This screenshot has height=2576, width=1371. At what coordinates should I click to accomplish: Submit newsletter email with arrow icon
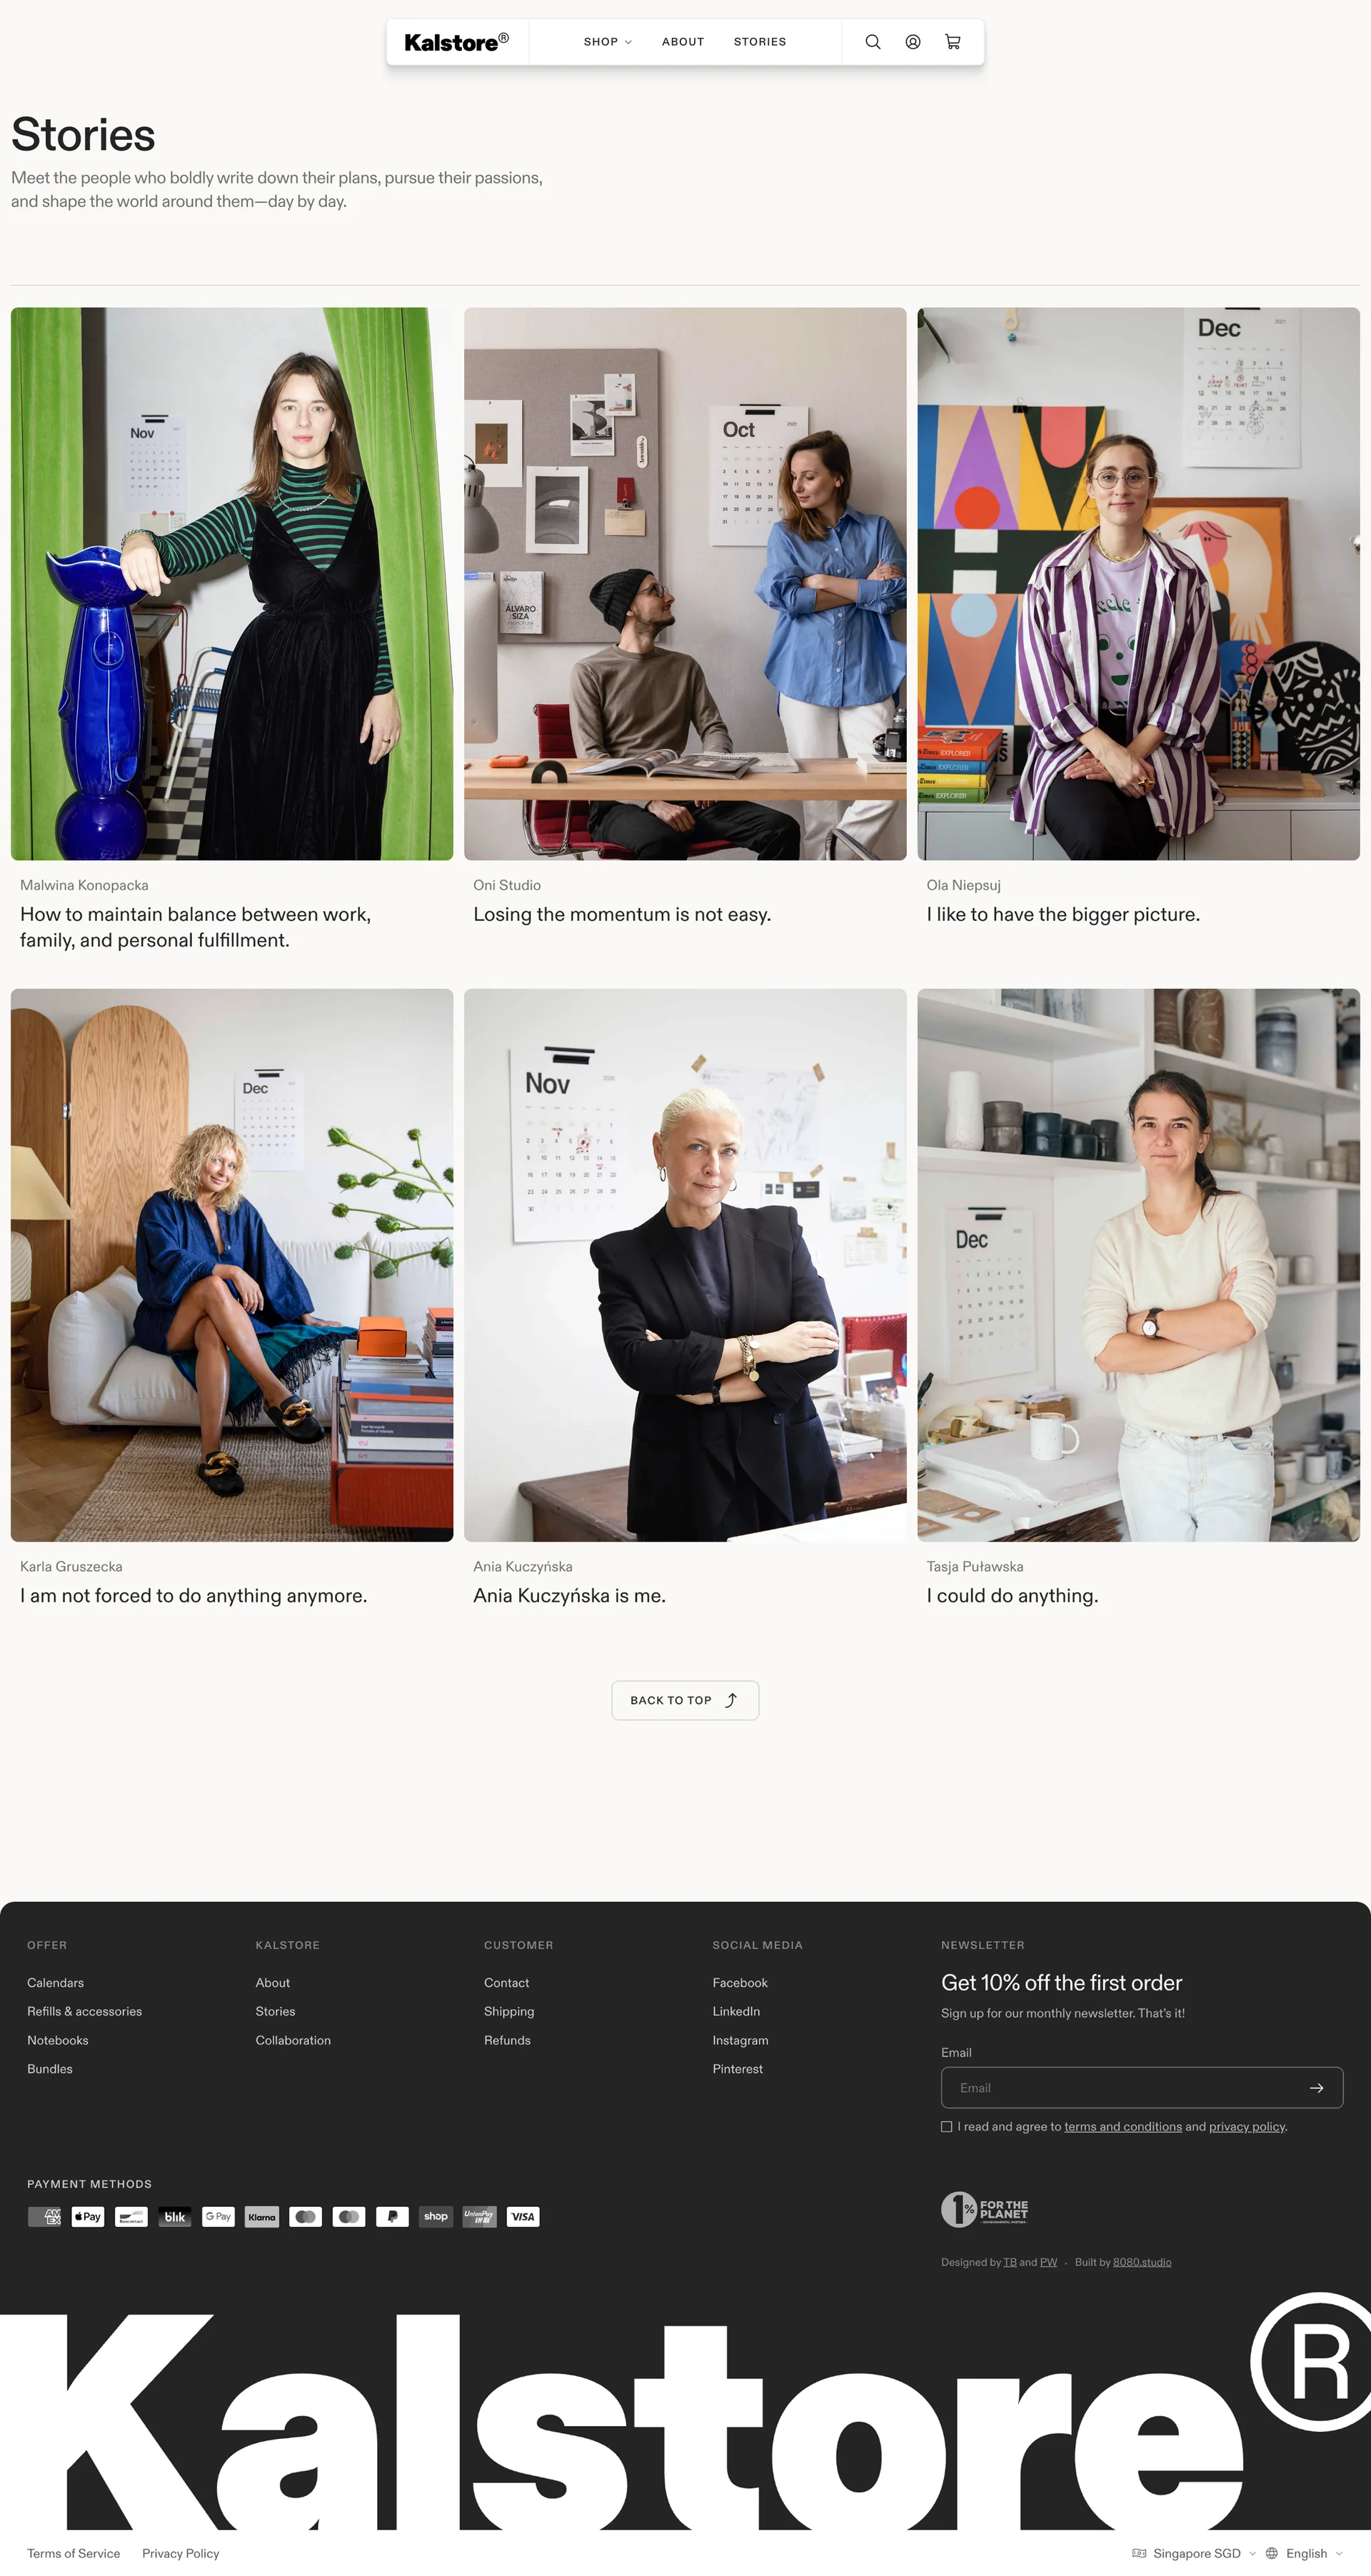click(1316, 2088)
